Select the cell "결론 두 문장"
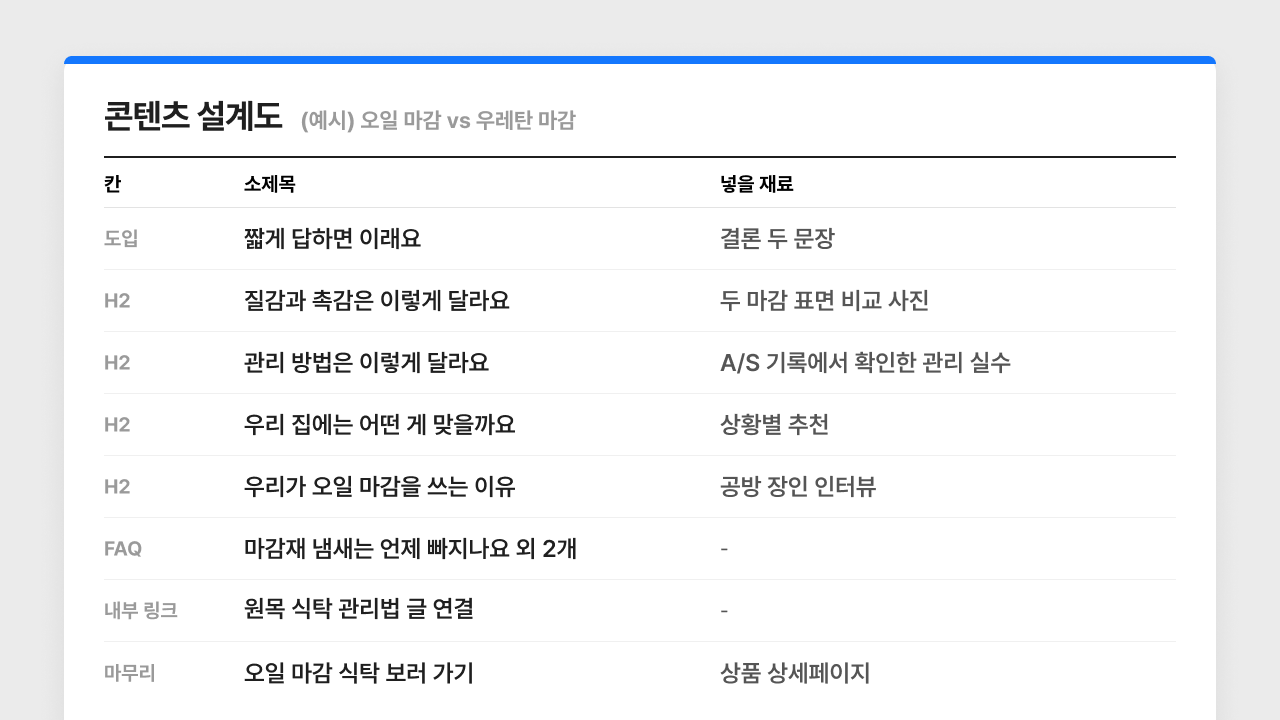Image resolution: width=1280 pixels, height=720 pixels. pos(777,239)
